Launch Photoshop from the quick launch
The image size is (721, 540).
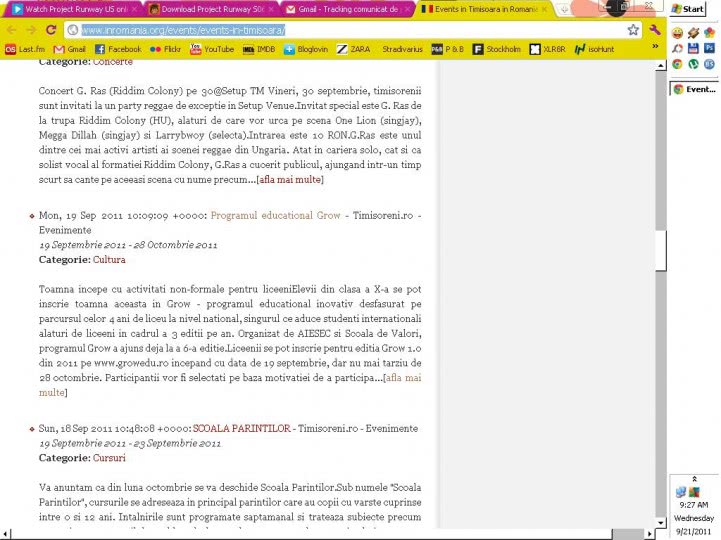point(709,48)
